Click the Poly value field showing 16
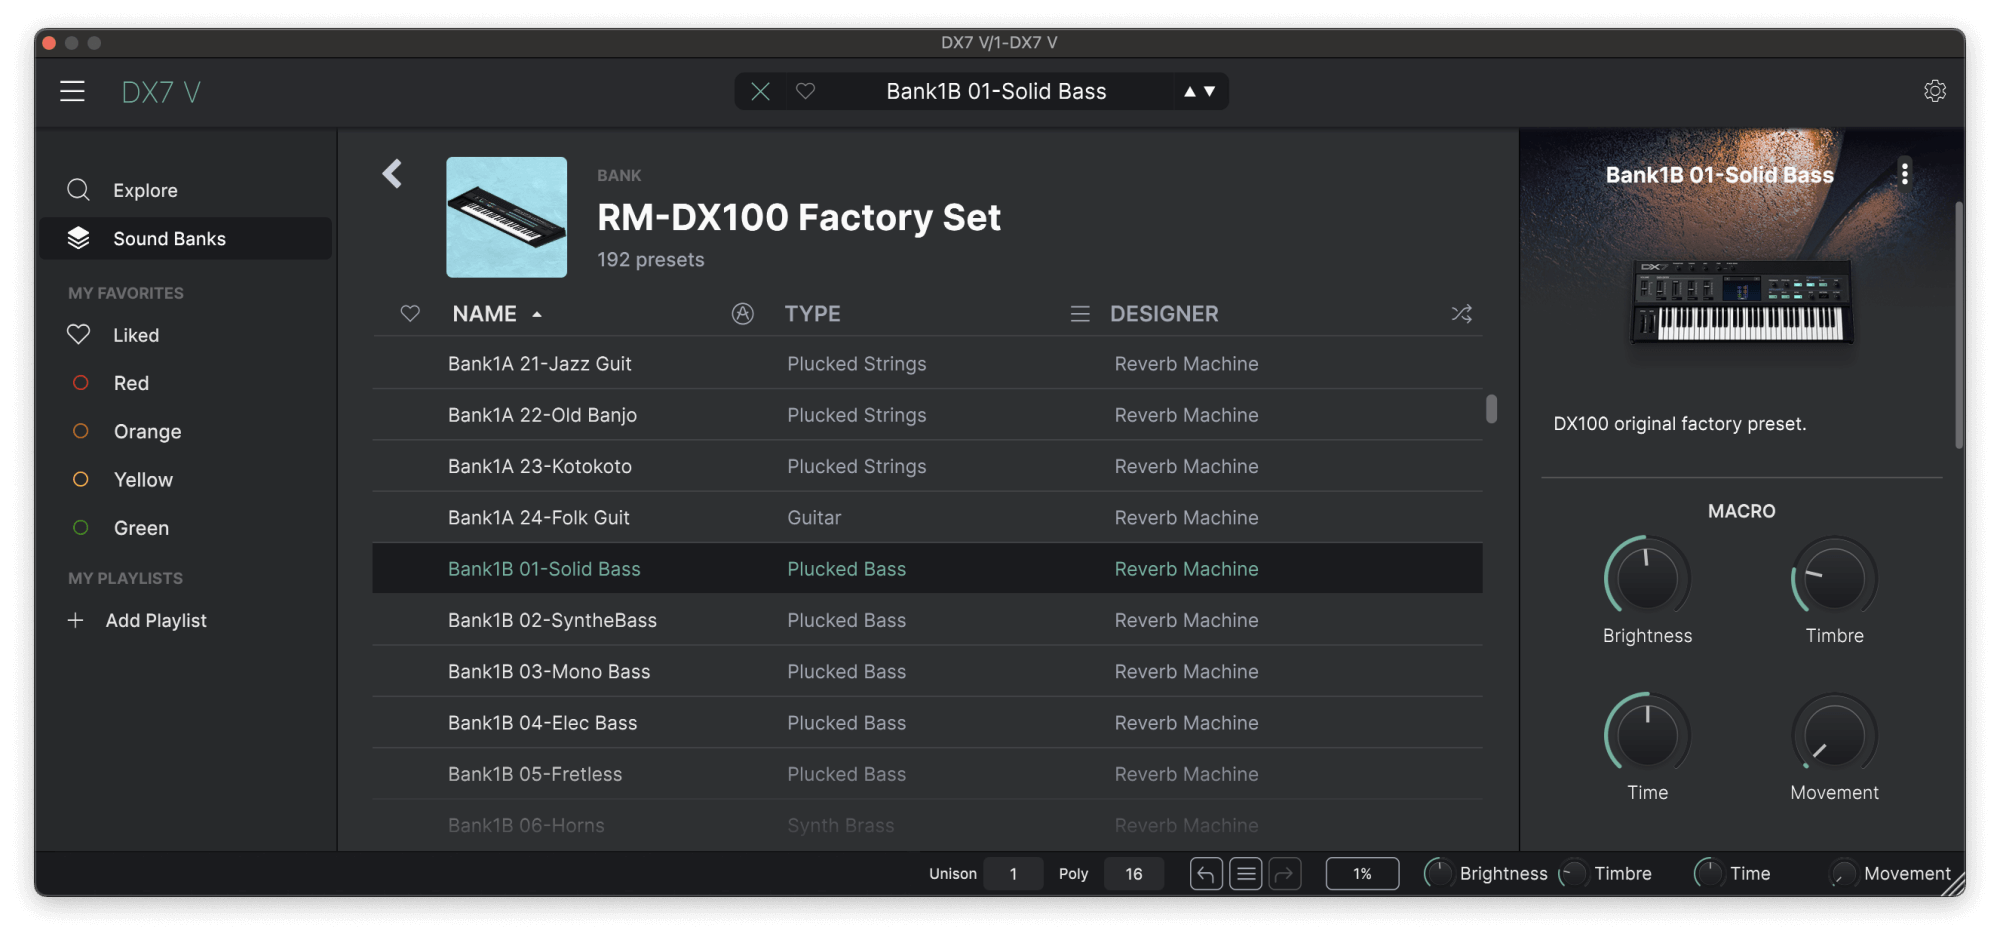The width and height of the screenshot is (2000, 937). [x=1133, y=873]
